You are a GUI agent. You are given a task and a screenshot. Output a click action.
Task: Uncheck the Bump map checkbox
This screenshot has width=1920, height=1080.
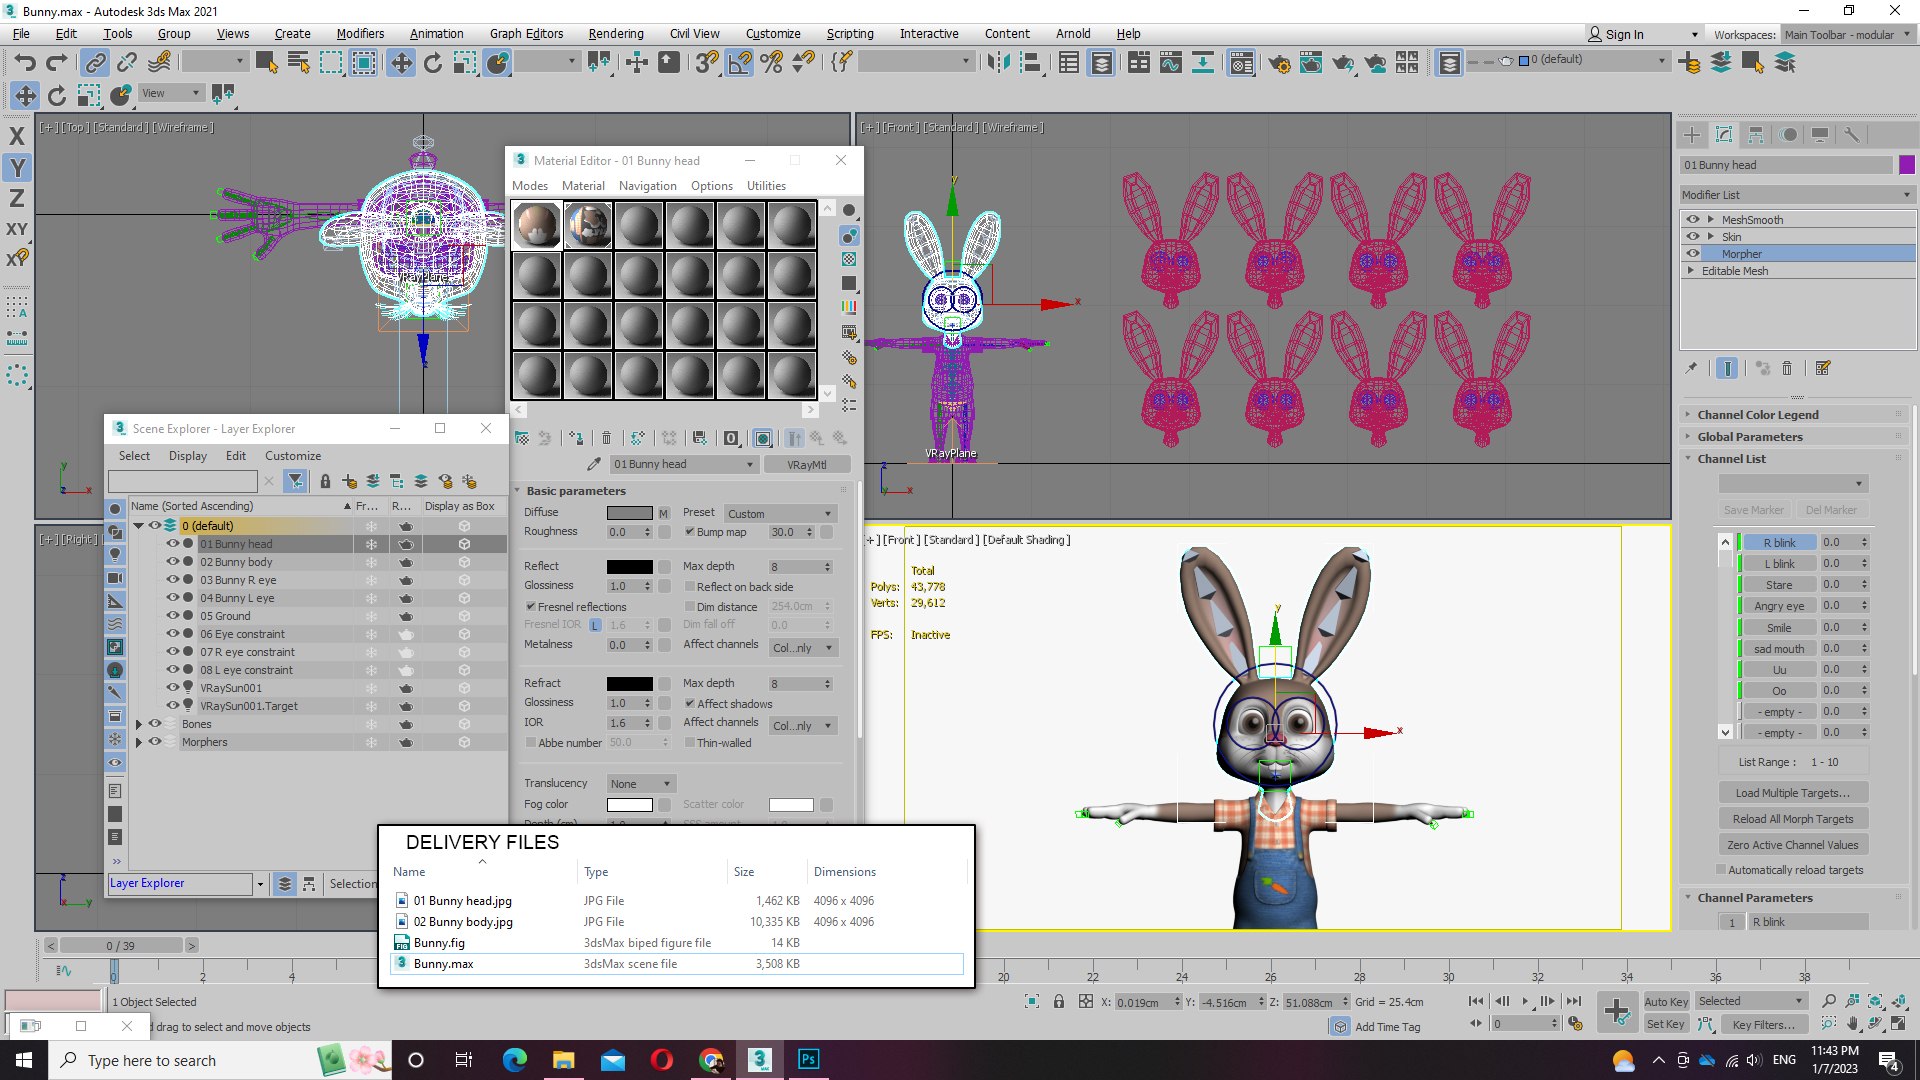tap(689, 532)
